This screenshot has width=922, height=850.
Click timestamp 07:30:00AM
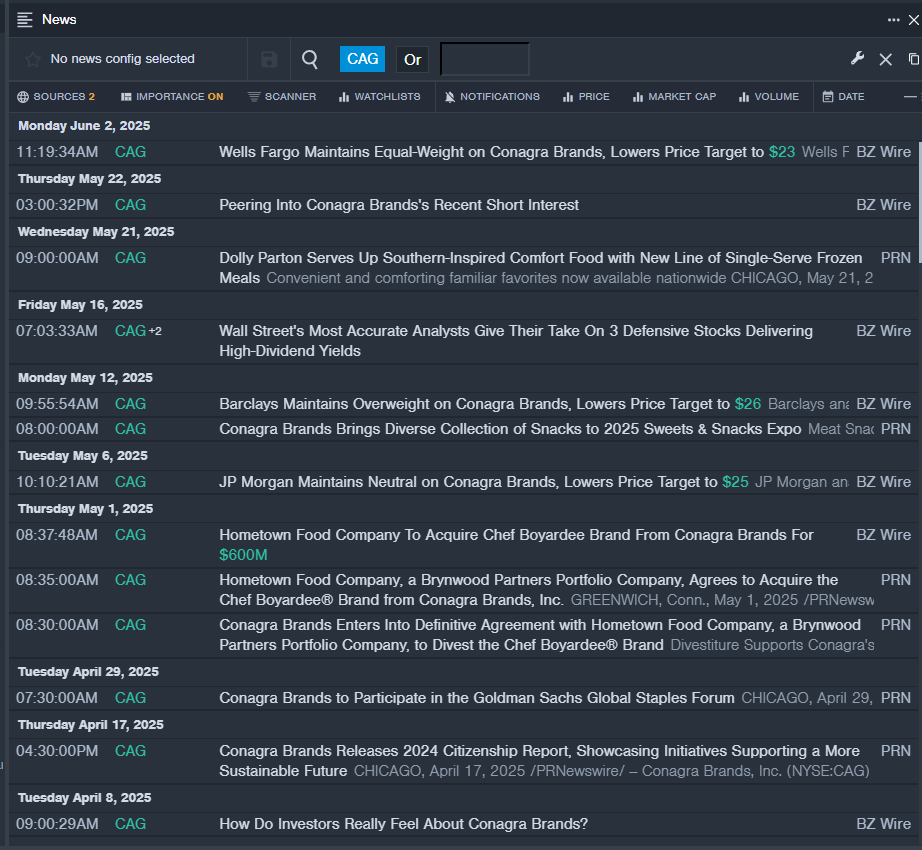tap(57, 698)
